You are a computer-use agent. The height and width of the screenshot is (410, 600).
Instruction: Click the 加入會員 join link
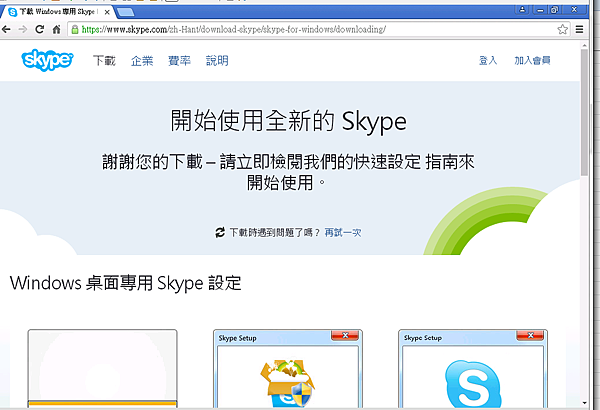click(x=532, y=60)
